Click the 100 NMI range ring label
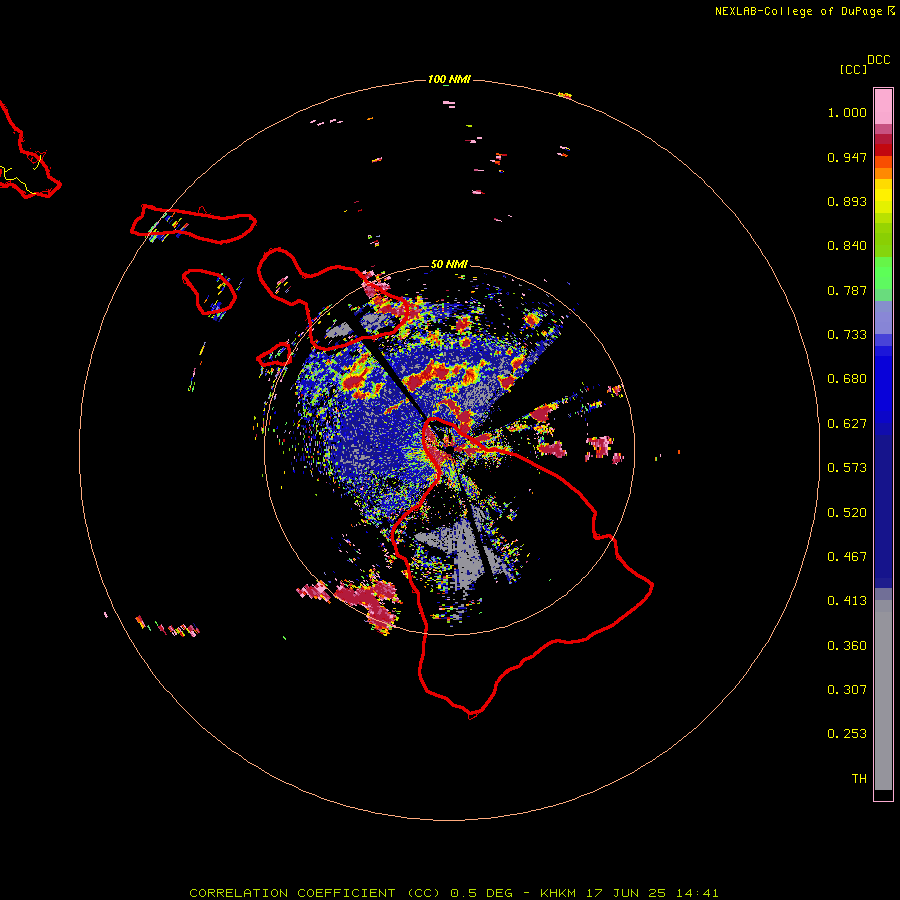900x900 pixels. [x=449, y=79]
